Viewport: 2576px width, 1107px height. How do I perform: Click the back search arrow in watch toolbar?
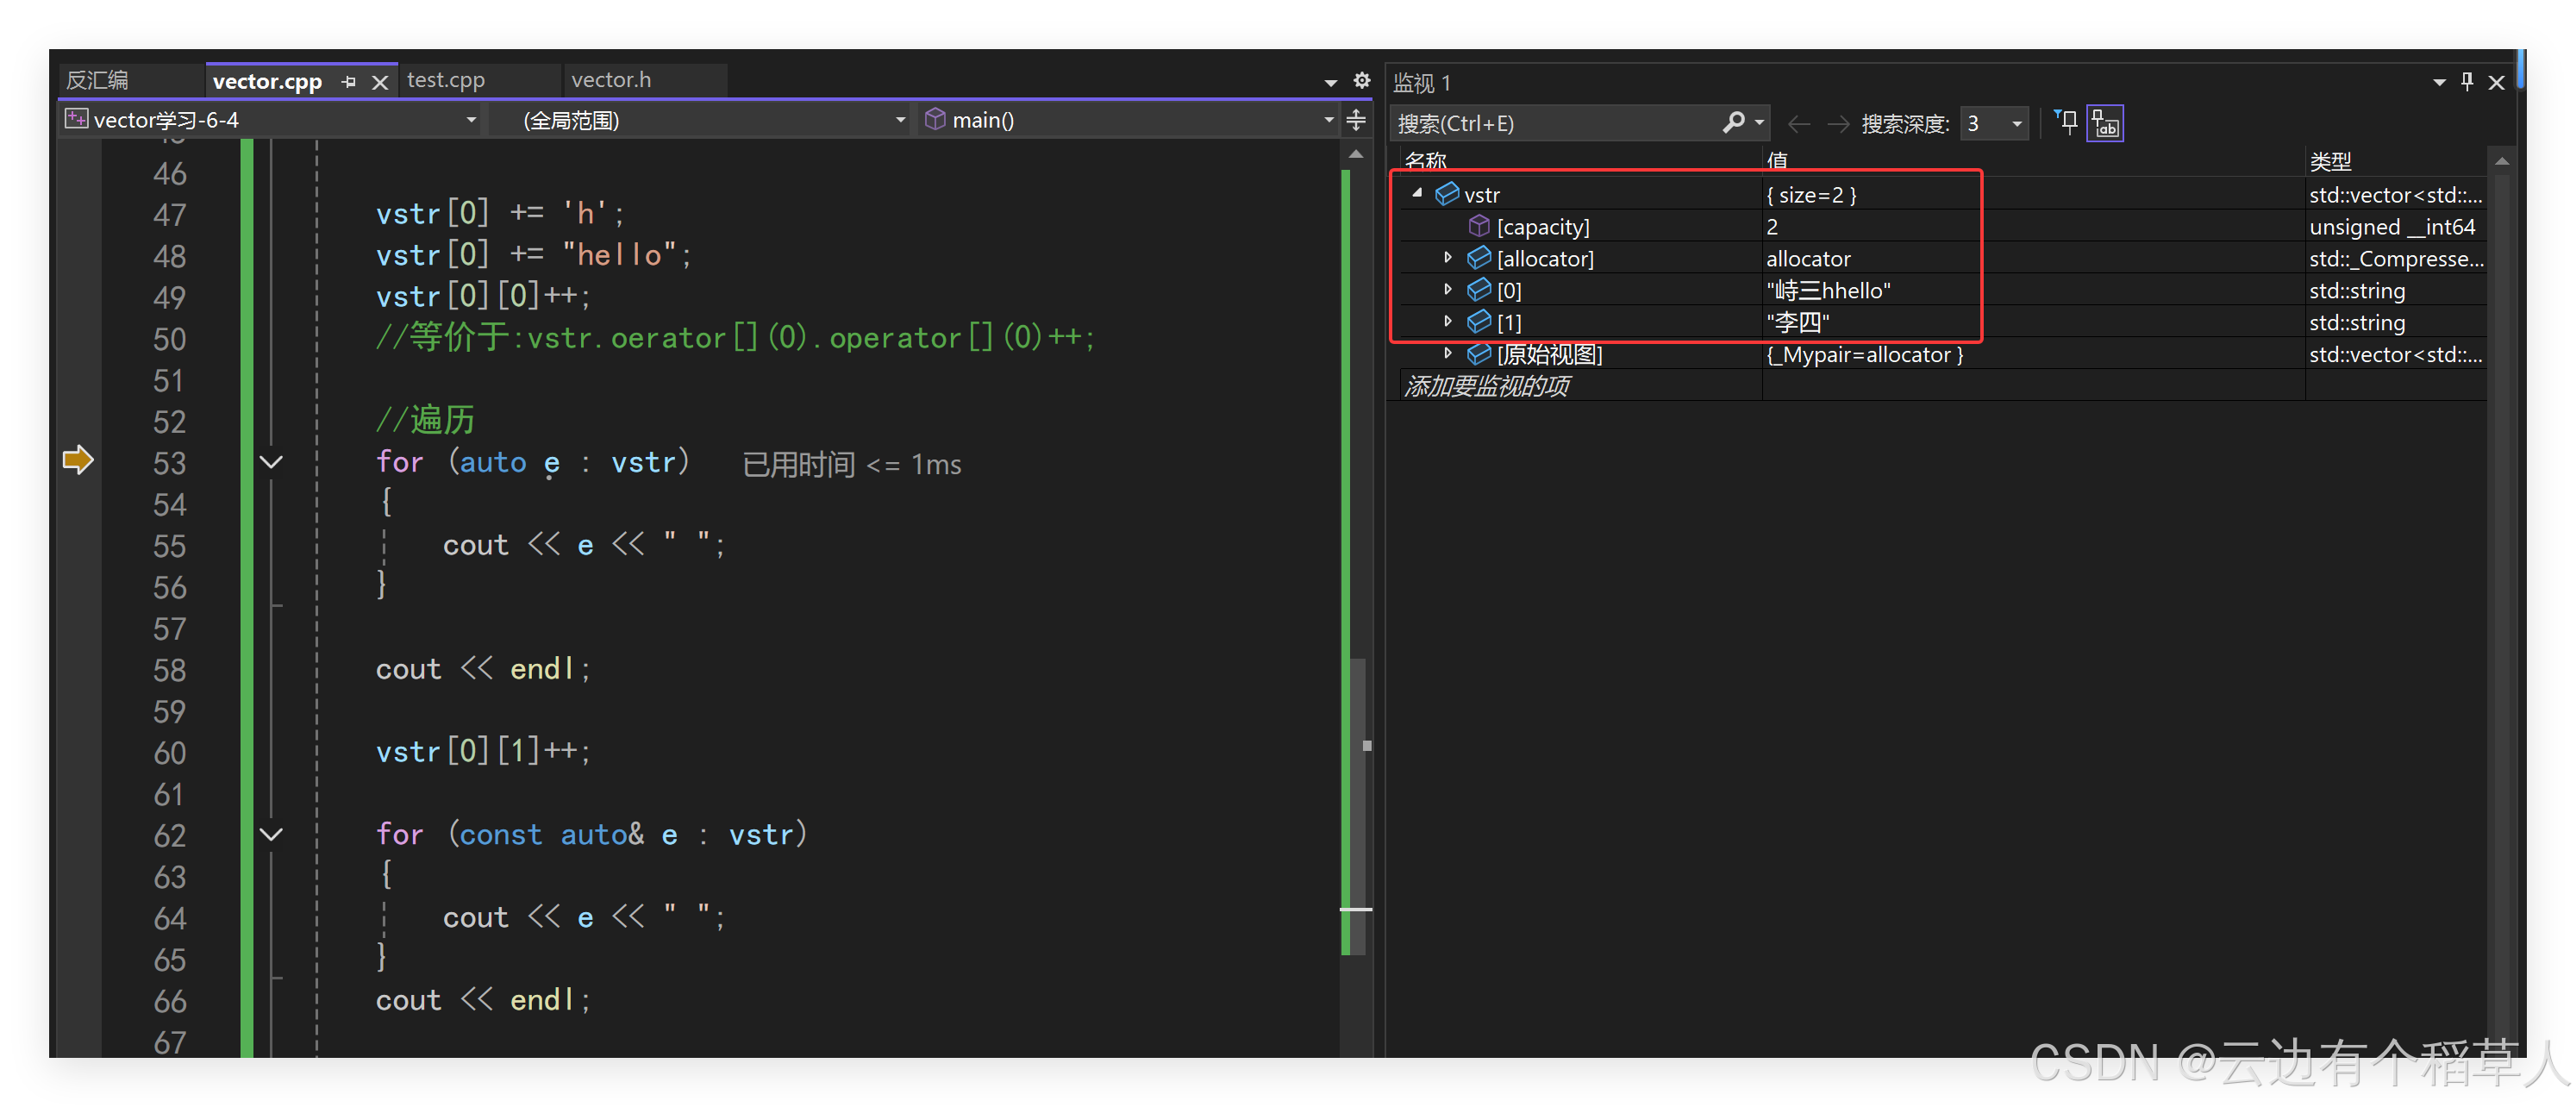coord(1798,123)
